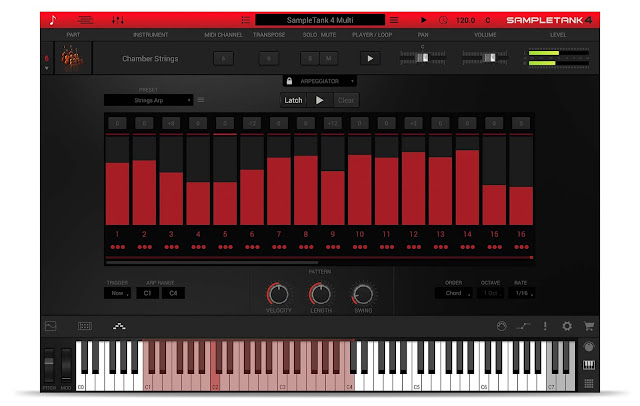
Task: Mute the Chamber Strings part
Action: pyautogui.click(x=328, y=58)
